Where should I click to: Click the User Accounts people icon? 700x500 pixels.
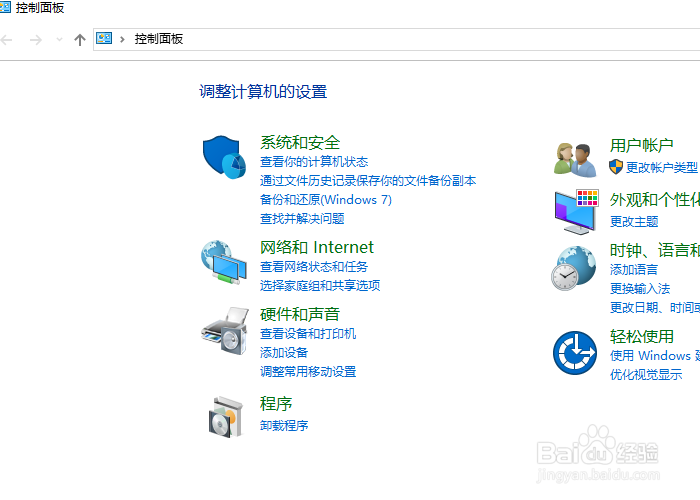[575, 160]
